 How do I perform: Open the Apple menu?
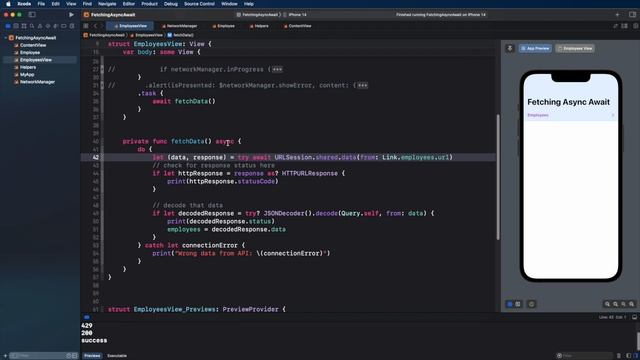pyautogui.click(x=8, y=4)
